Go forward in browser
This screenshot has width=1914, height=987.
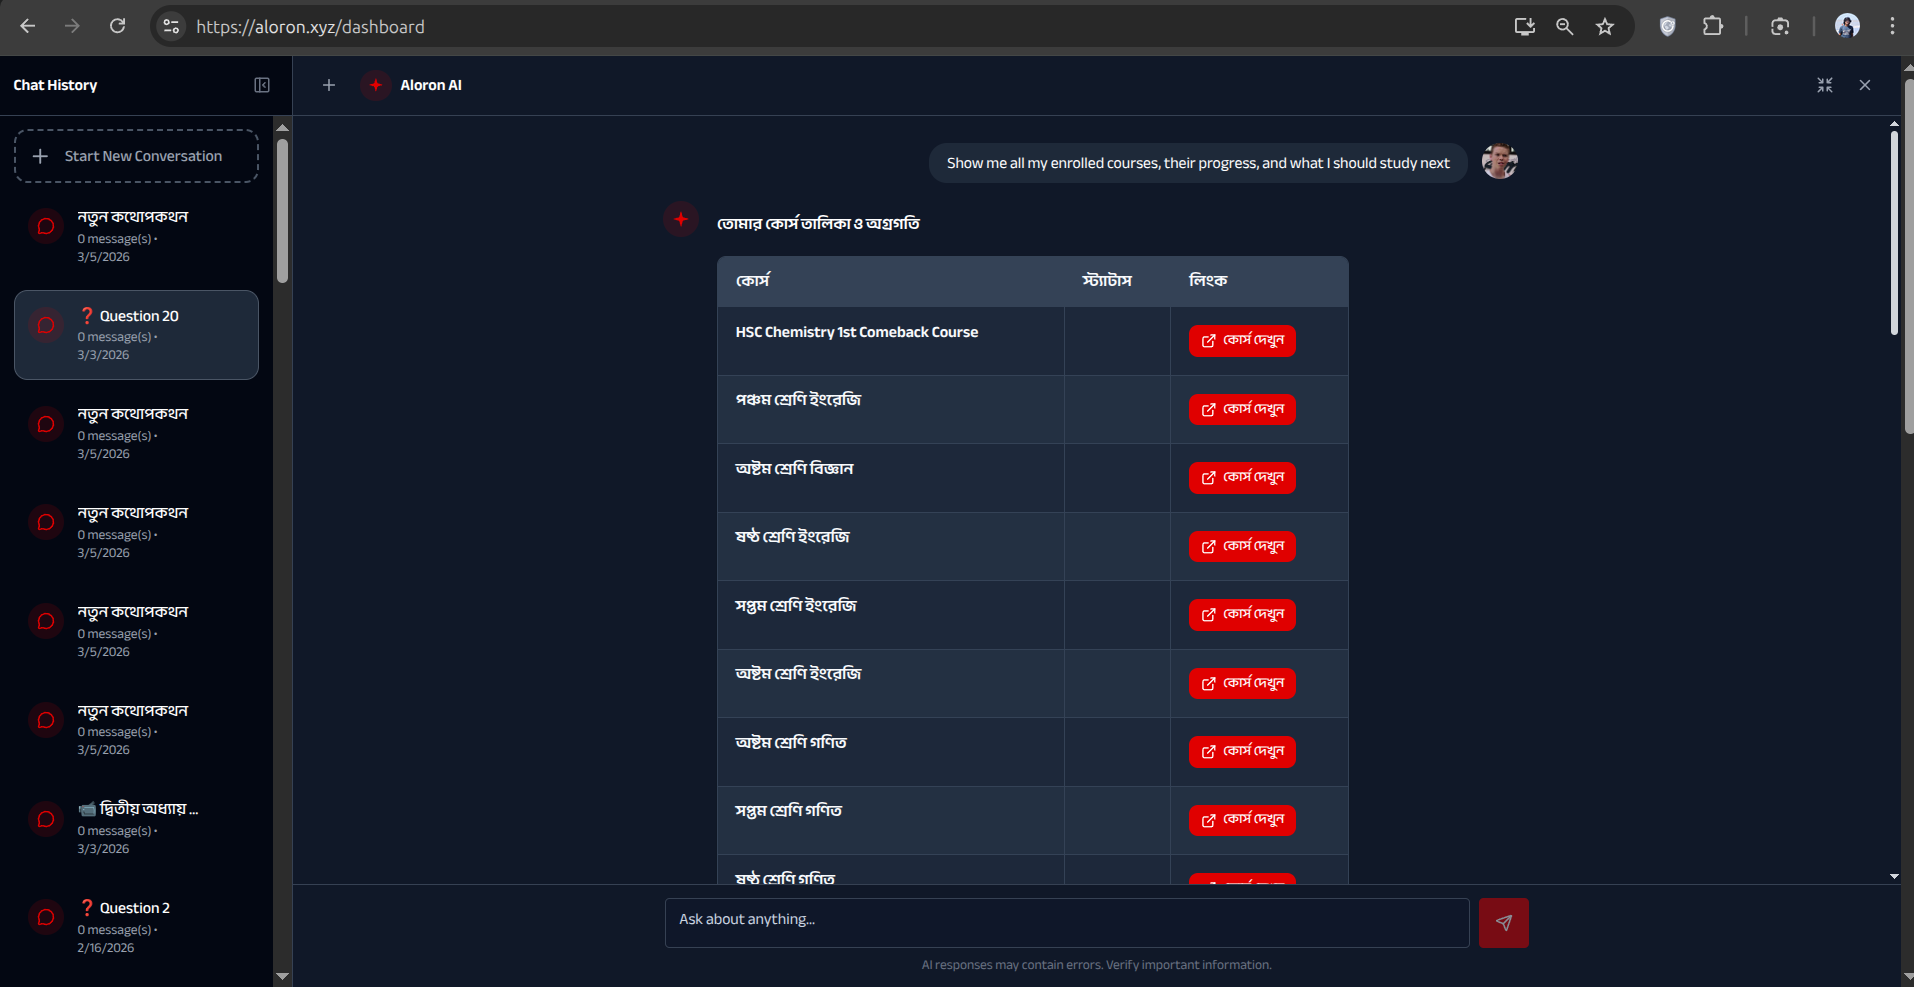[x=72, y=26]
